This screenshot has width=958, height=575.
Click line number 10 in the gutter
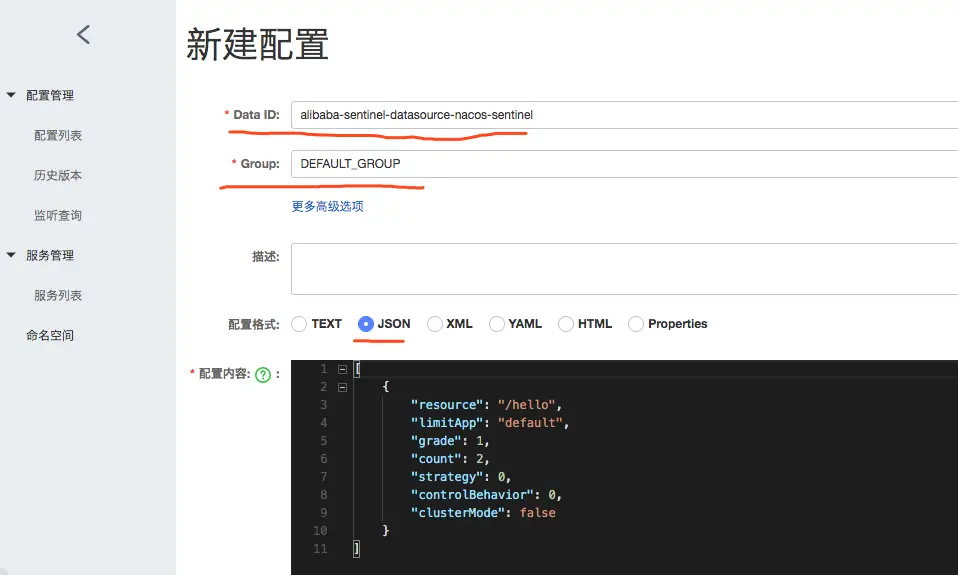(320, 530)
